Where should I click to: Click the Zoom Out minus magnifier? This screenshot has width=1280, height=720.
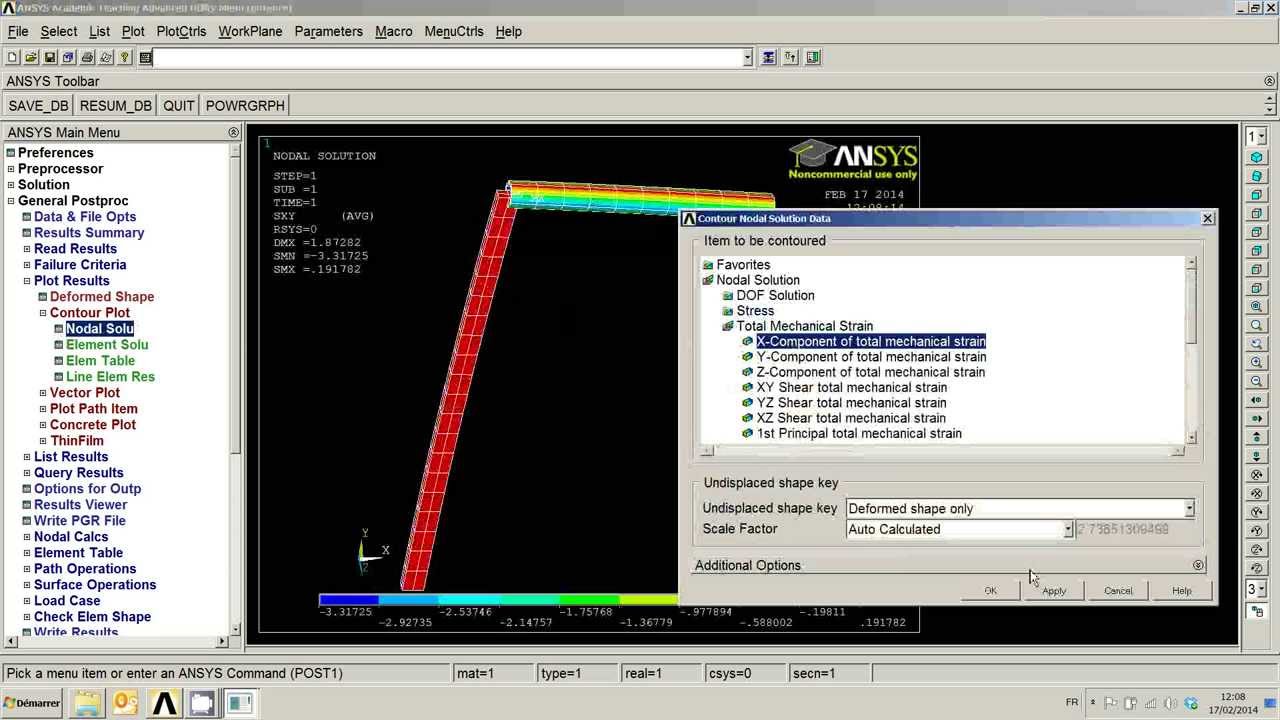(1256, 382)
